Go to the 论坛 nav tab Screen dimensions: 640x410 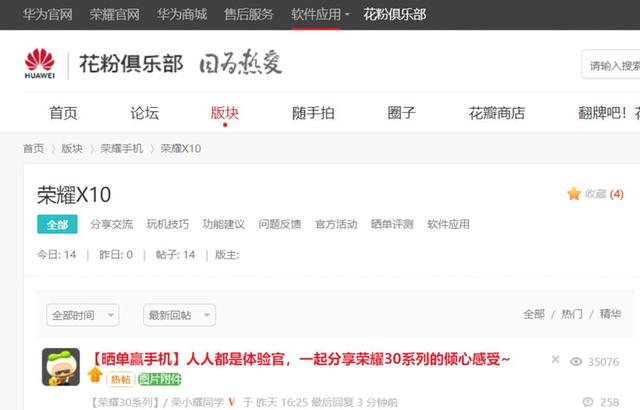tap(144, 113)
